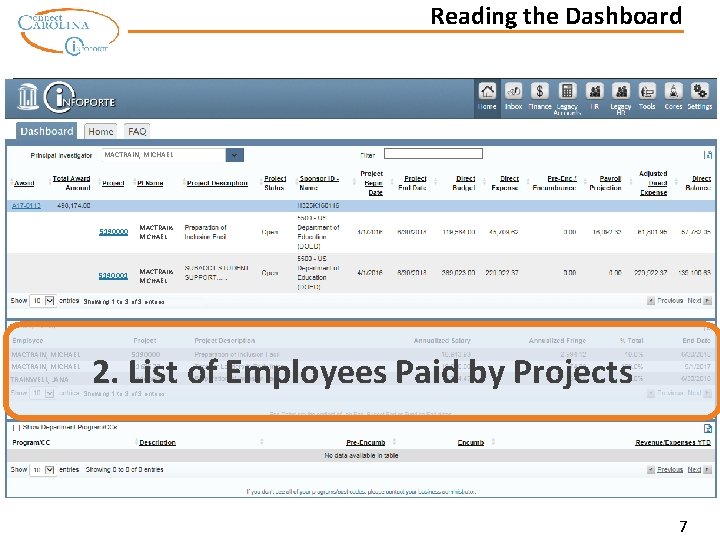Sort by Project Status column
Screen dimensions: 720x540
[275, 183]
